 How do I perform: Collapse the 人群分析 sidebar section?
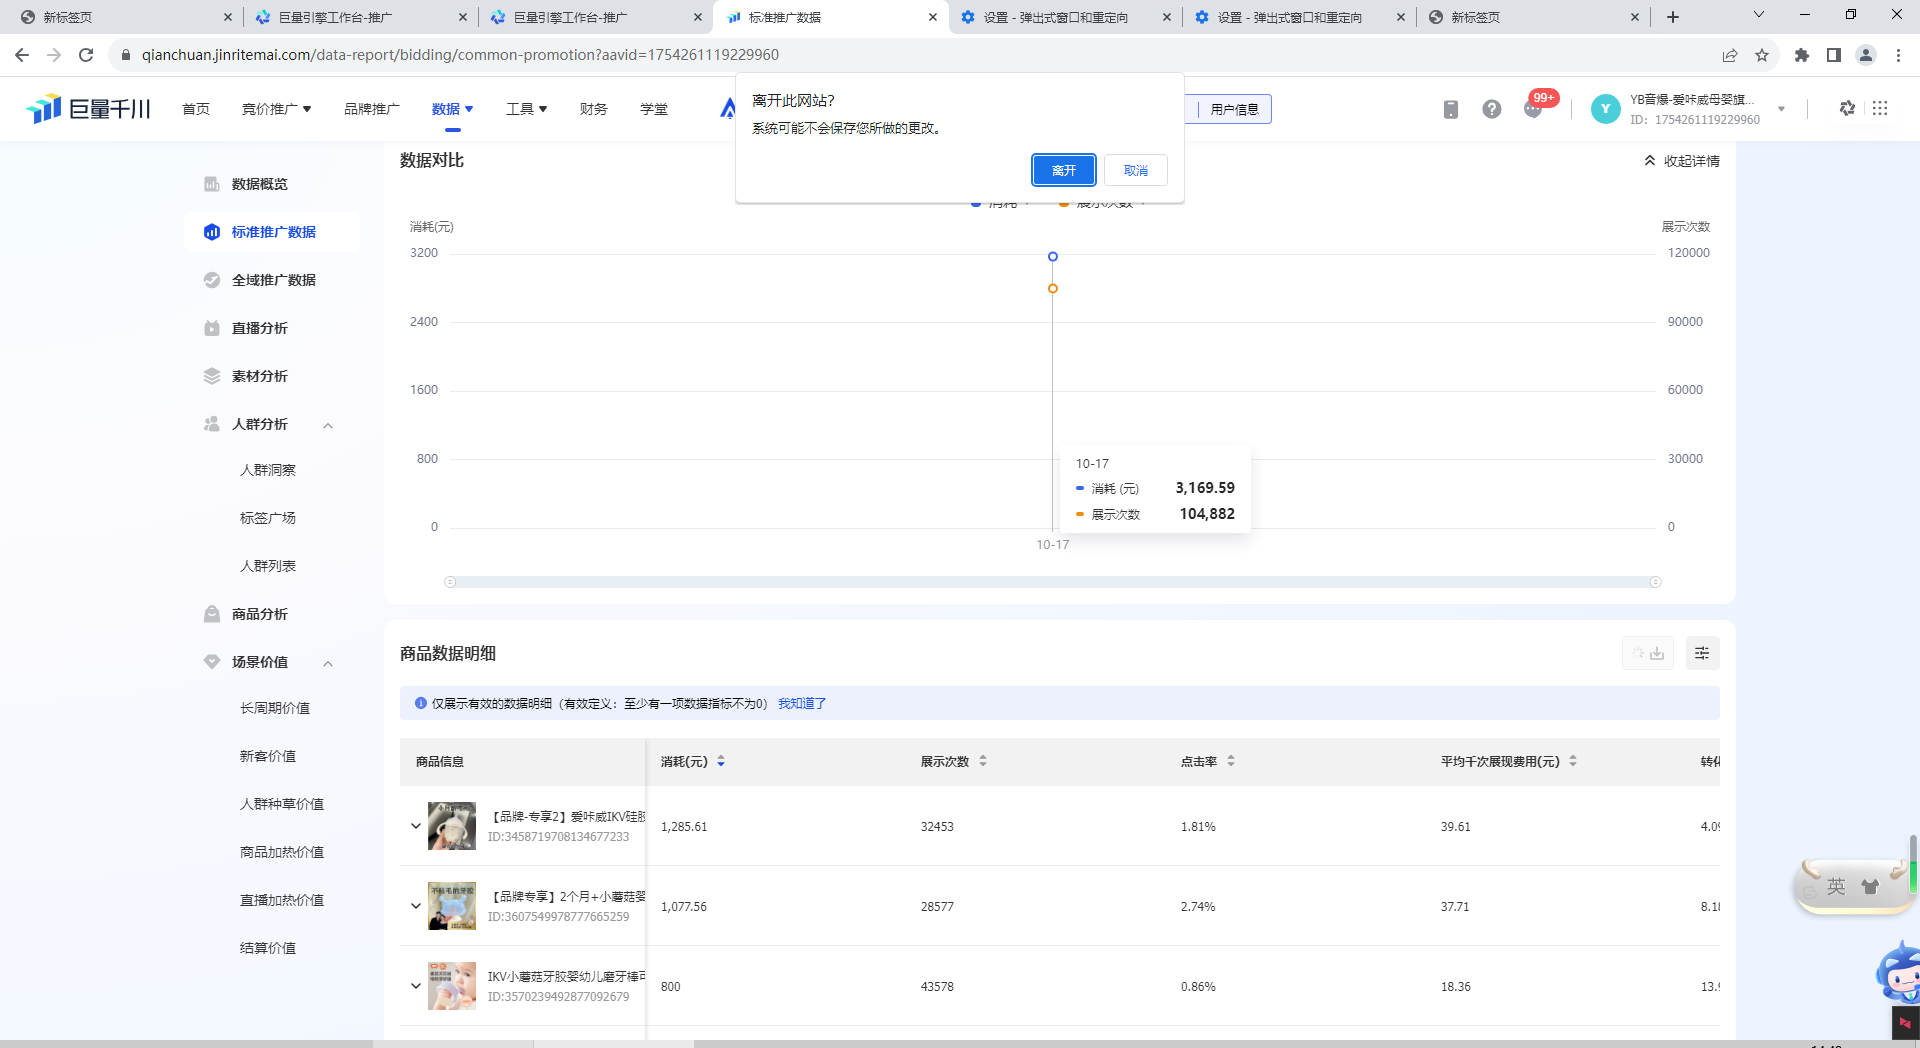[328, 425]
